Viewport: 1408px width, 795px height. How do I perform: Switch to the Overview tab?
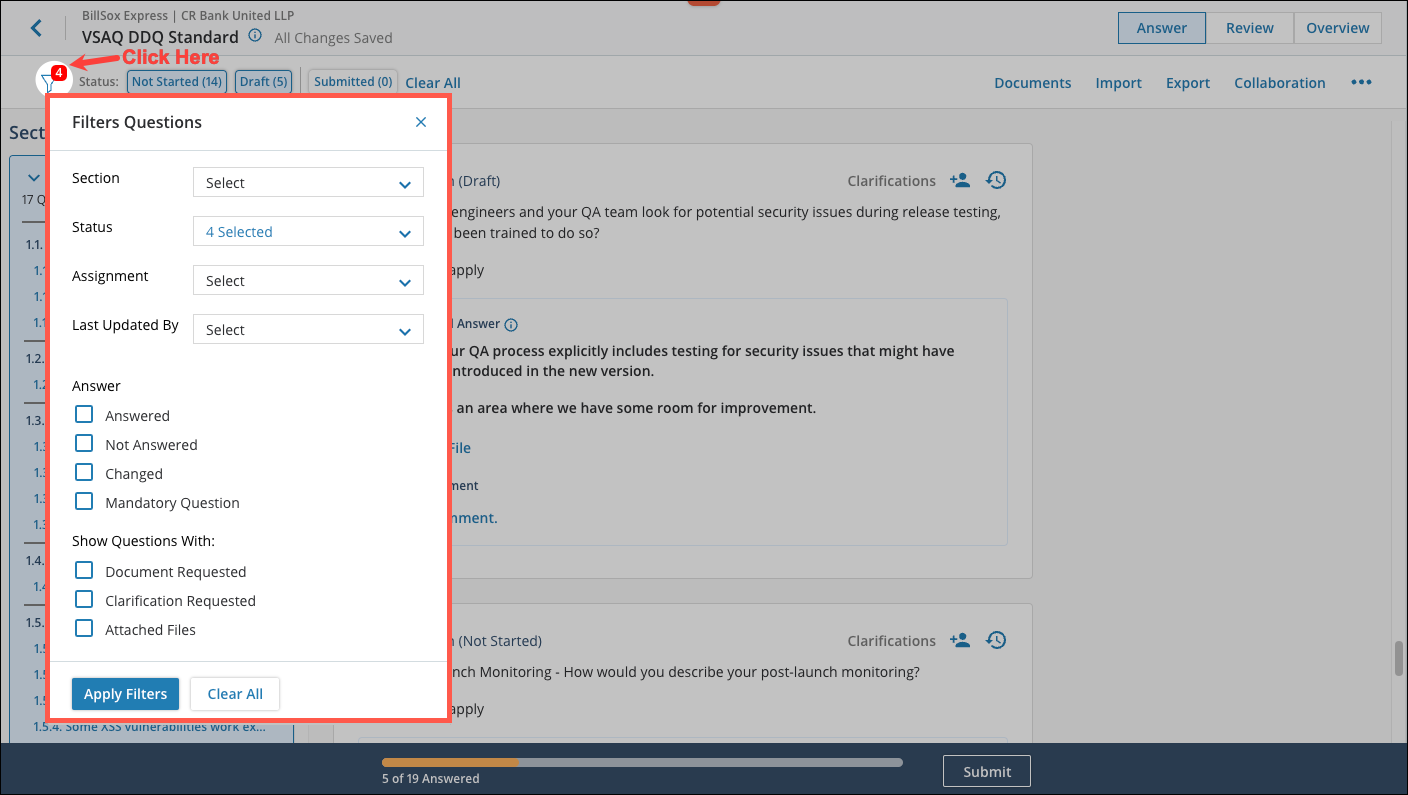point(1337,28)
